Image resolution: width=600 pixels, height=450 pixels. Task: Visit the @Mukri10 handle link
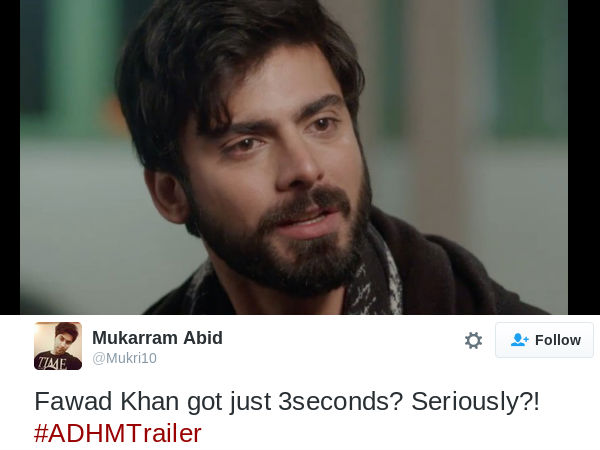coord(124,358)
